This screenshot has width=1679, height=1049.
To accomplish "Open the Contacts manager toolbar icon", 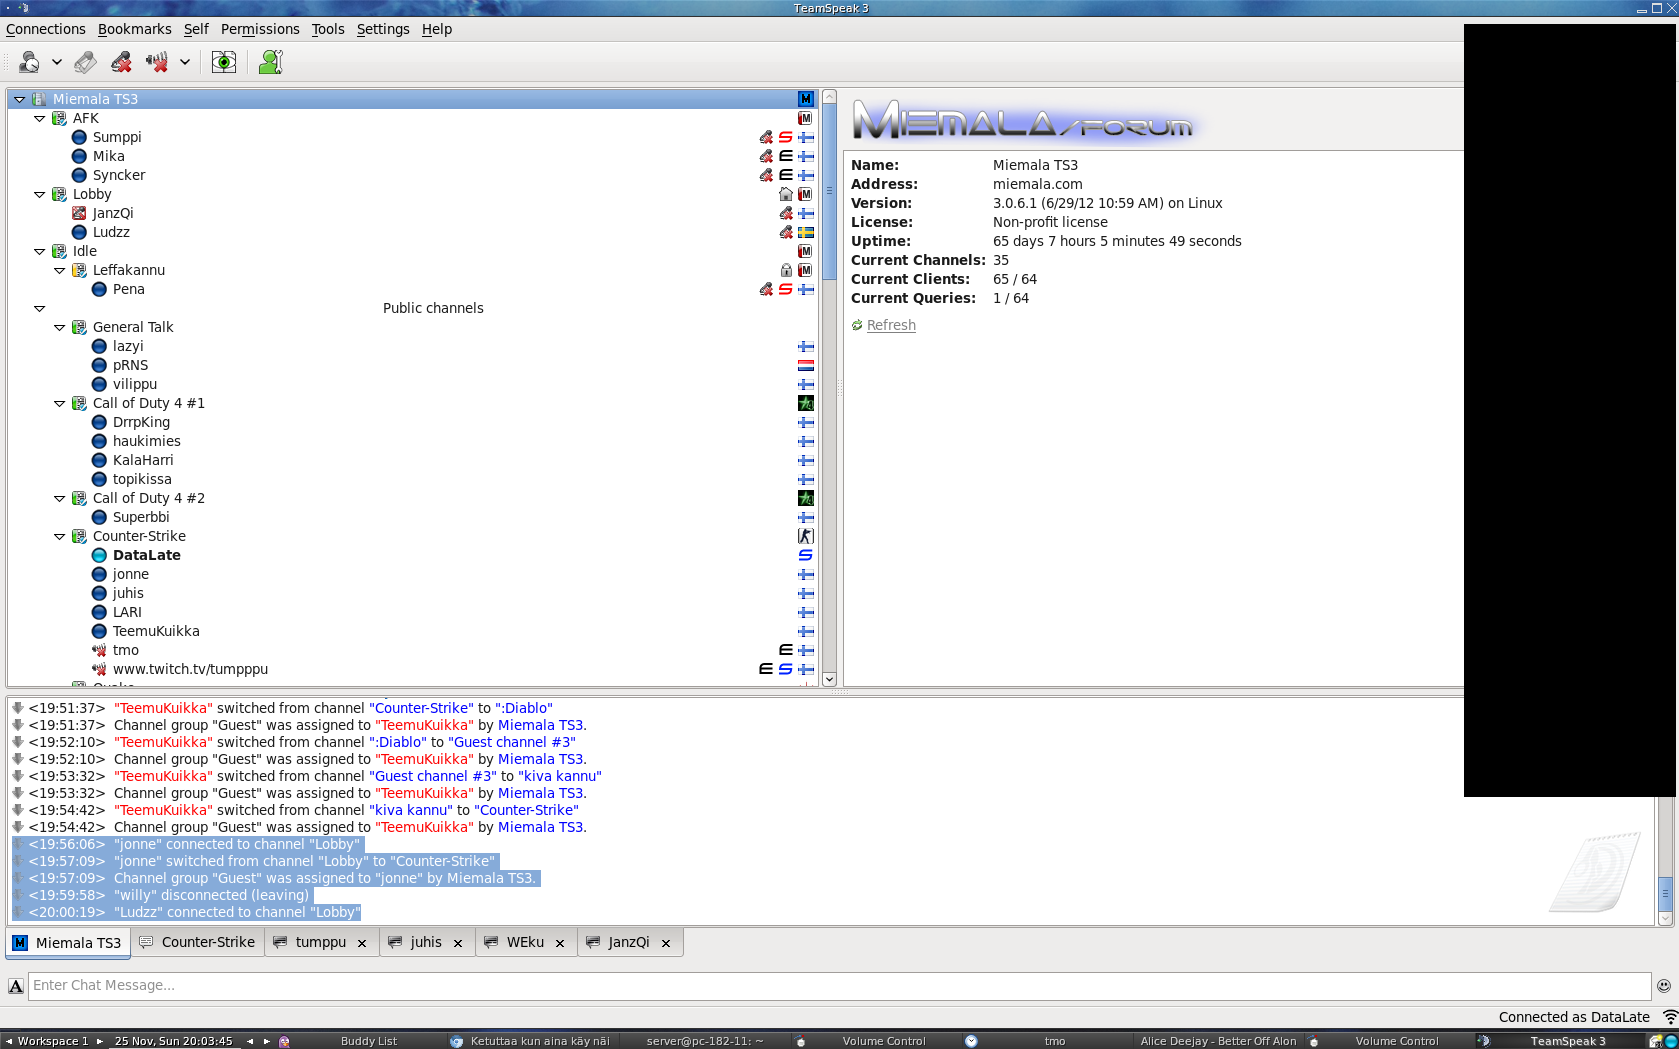I will [270, 62].
